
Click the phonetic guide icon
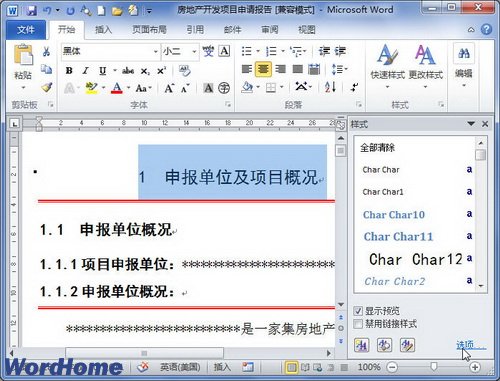pyautogui.click(x=208, y=51)
